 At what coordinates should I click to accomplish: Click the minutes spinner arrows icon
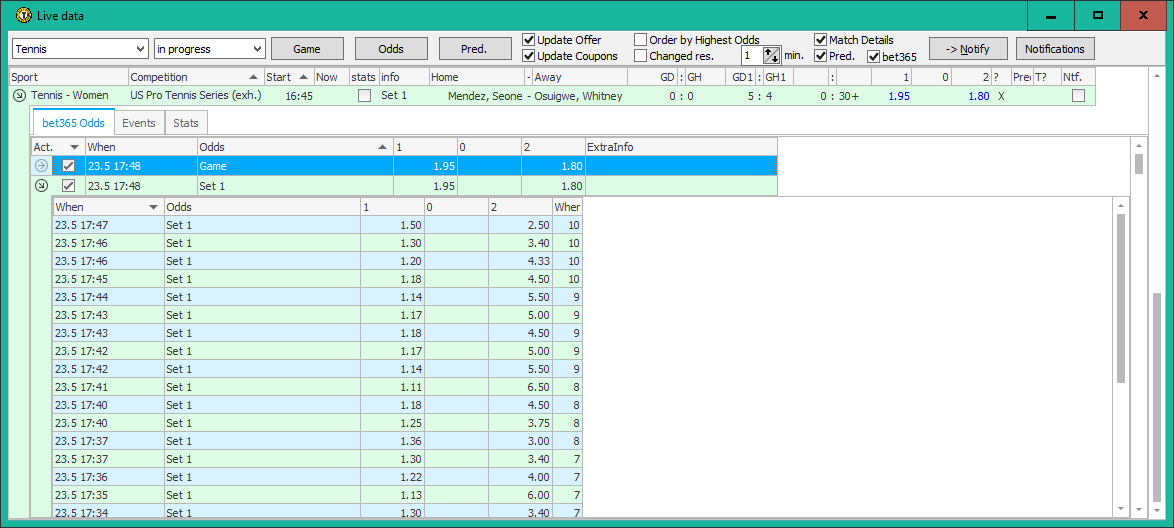pyautogui.click(x=771, y=55)
